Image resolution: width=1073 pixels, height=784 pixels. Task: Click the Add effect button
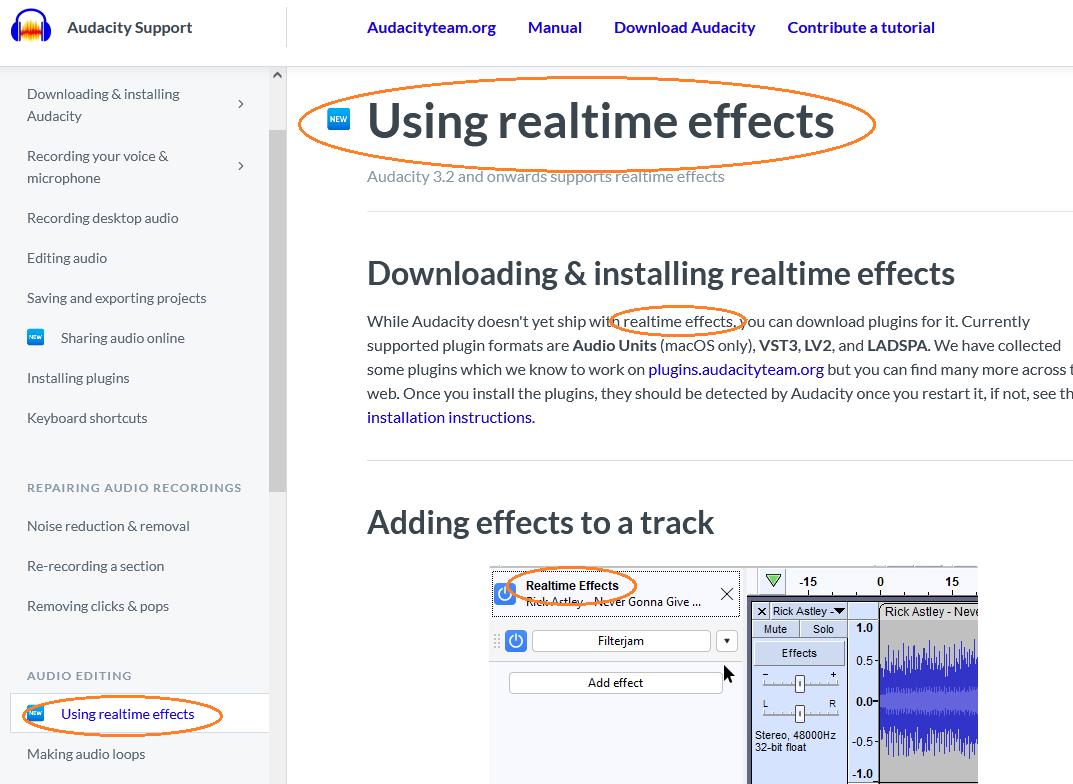pos(616,682)
